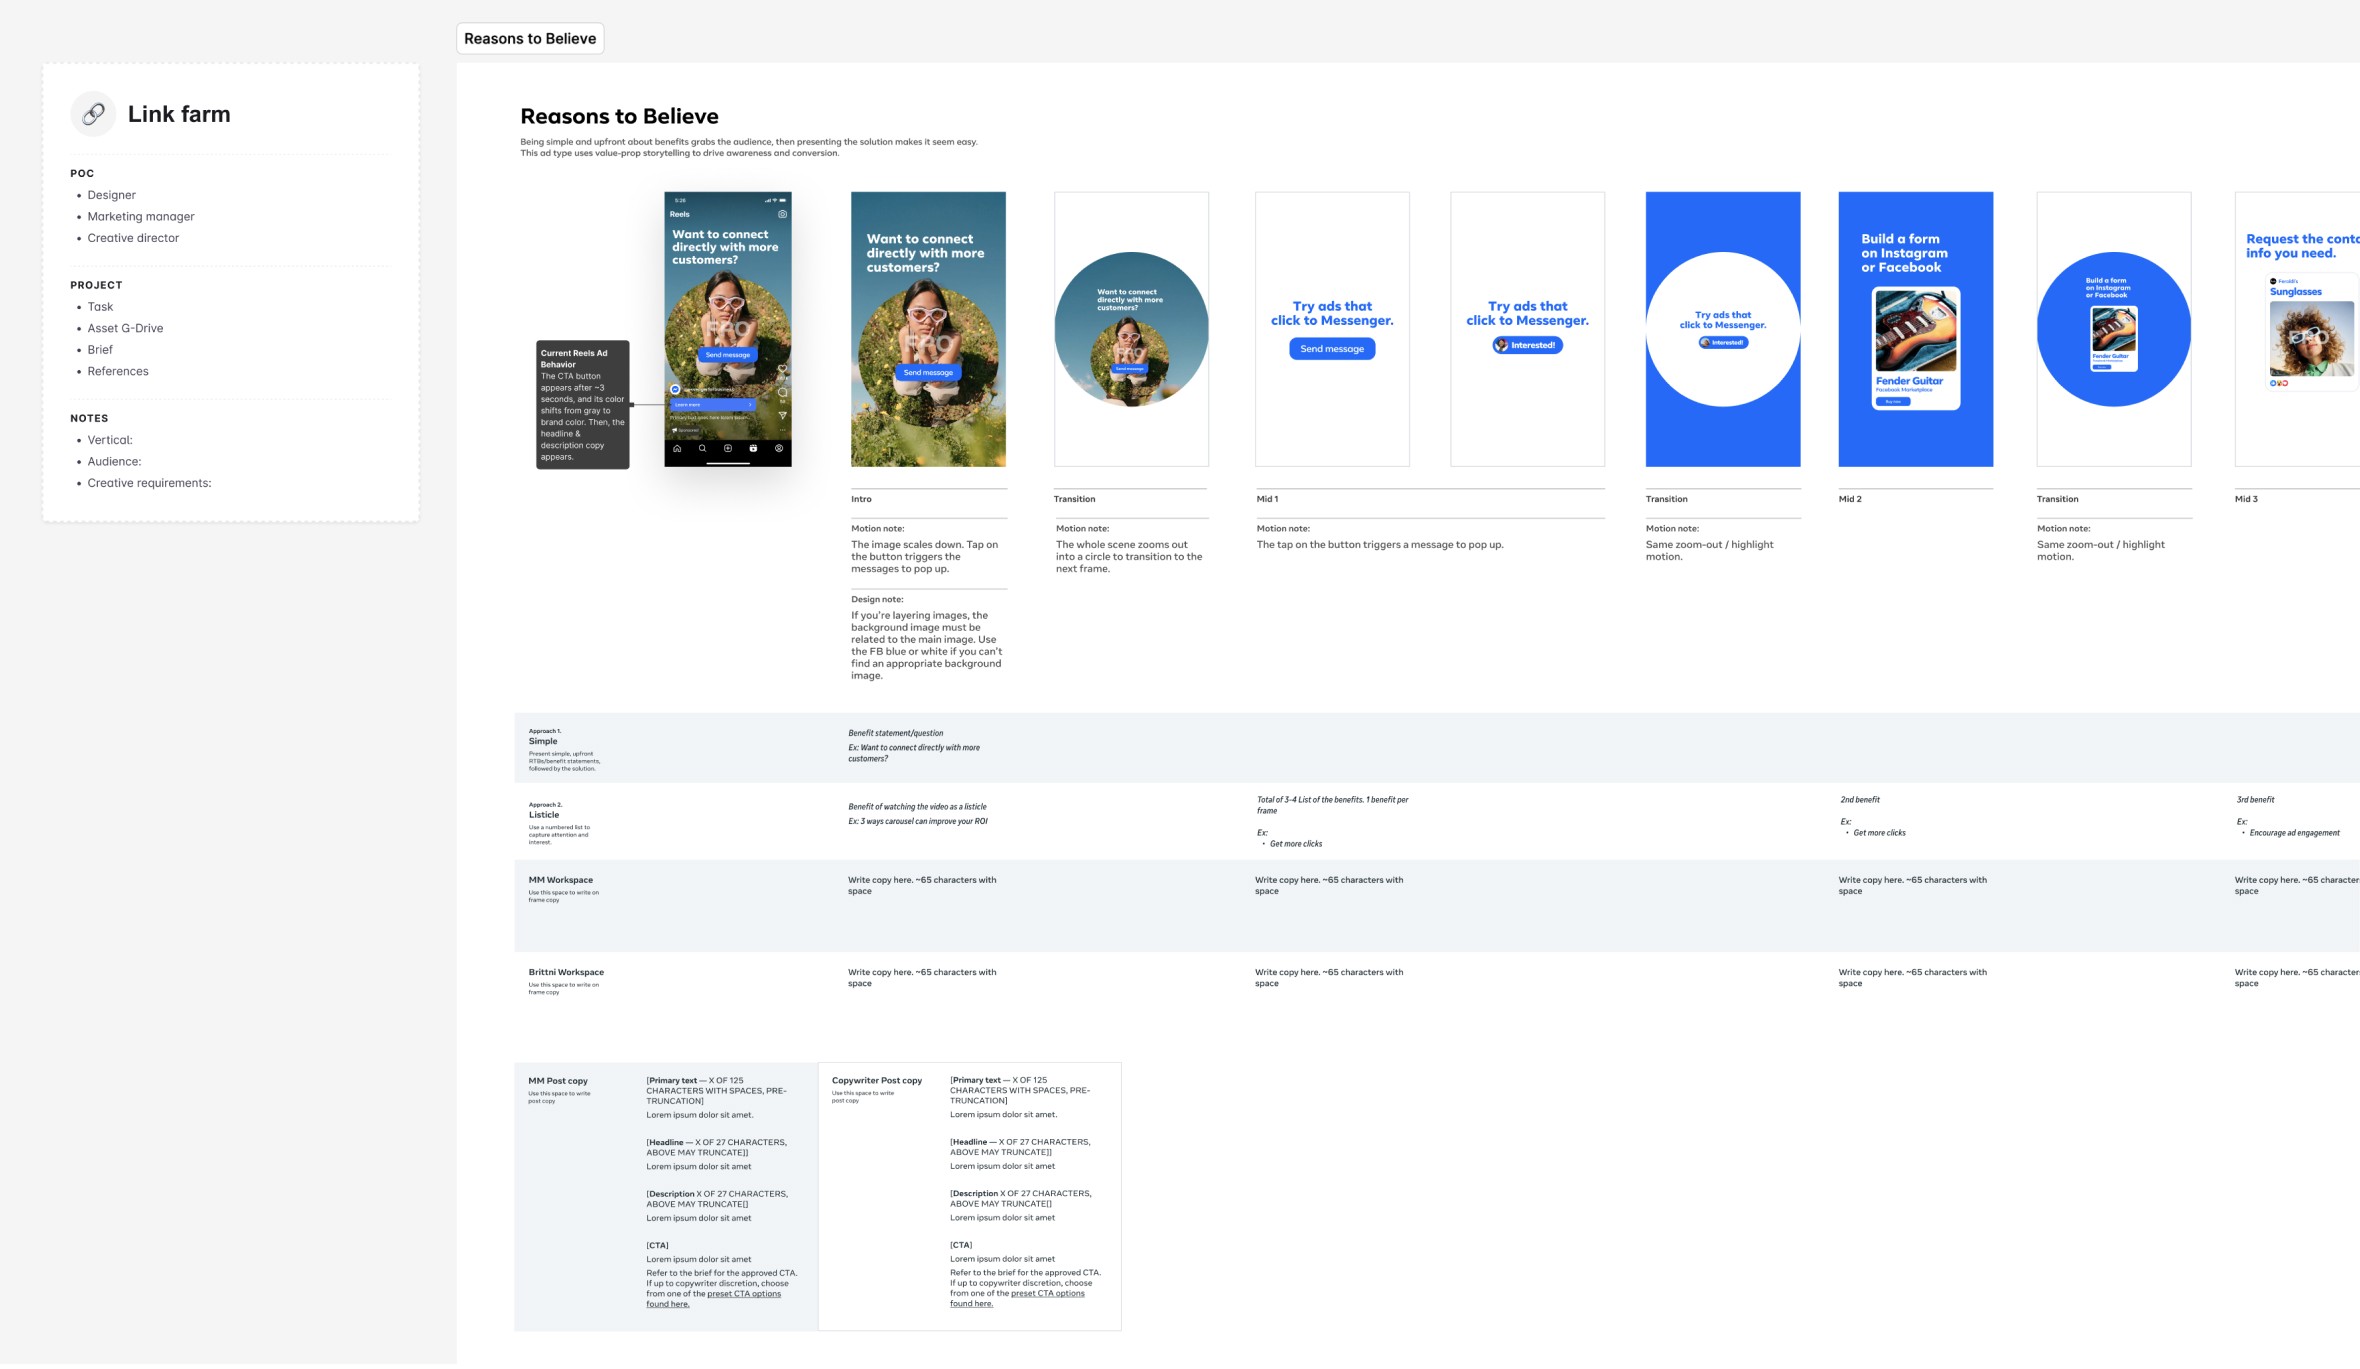The width and height of the screenshot is (2360, 1369).
Task: Select the Build a form Mid 2 frame thumbnail
Action: coord(1915,329)
